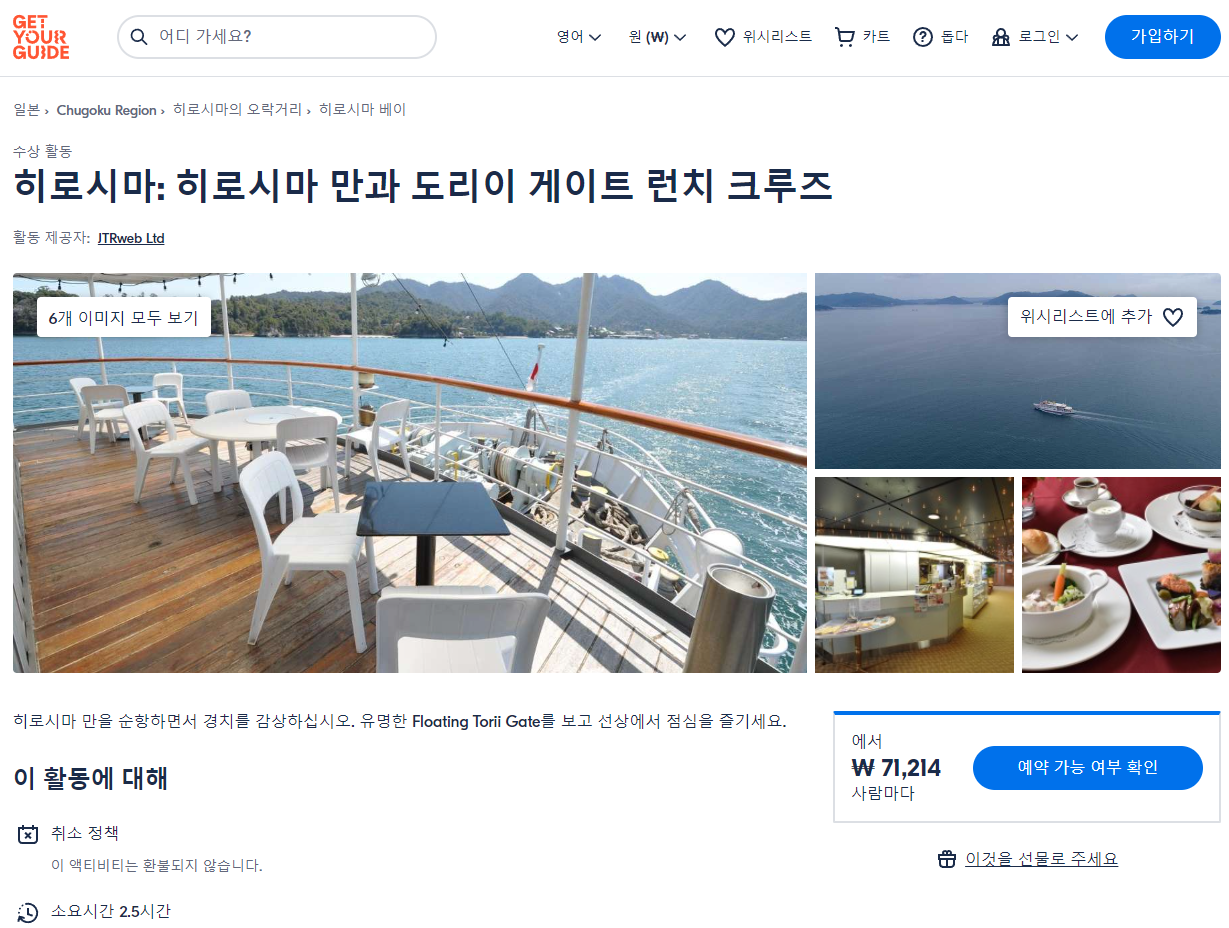This screenshot has width=1229, height=928.
Task: Expand the 원 (₩) currency dropdown
Action: 657,37
